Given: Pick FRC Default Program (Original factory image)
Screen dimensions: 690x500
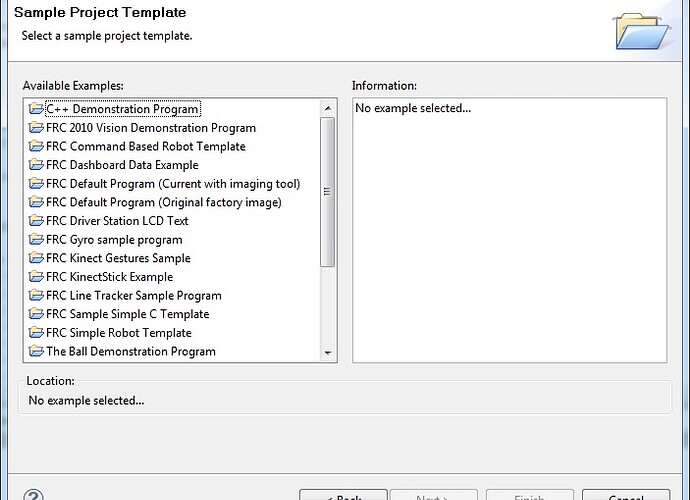Looking at the screenshot, I should pyautogui.click(x=164, y=202).
